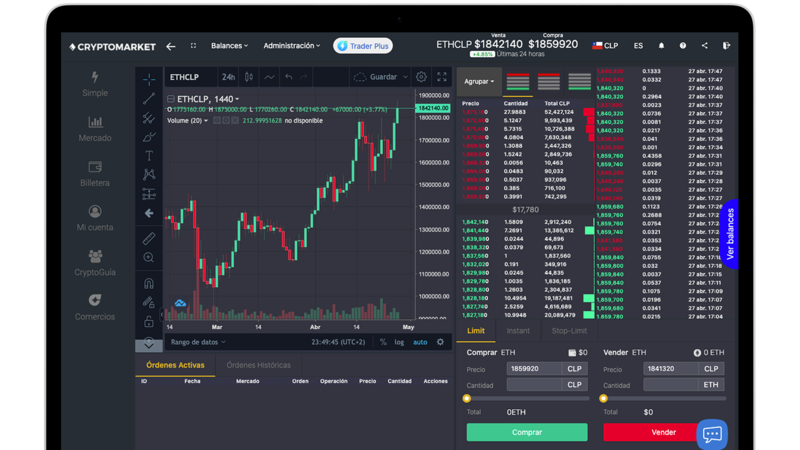
Task: Open Billetera wallet in sidebar
Action: (x=95, y=173)
